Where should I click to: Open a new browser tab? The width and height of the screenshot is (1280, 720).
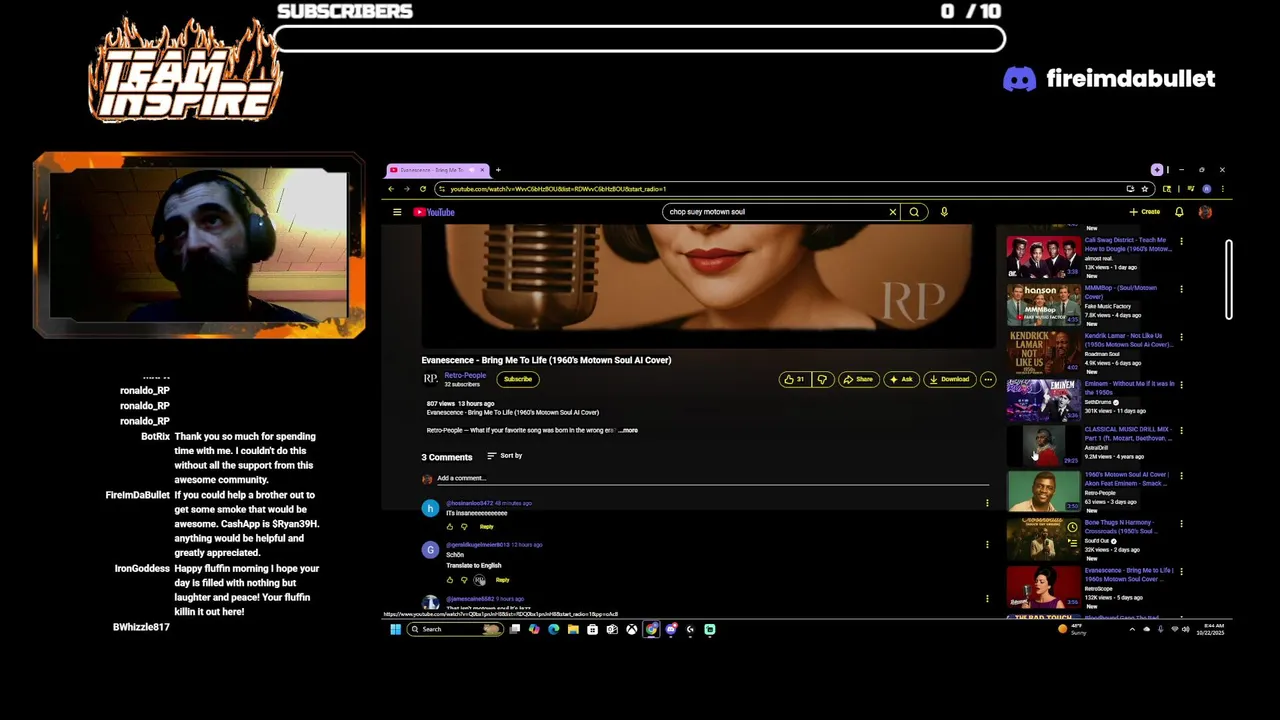pos(498,170)
